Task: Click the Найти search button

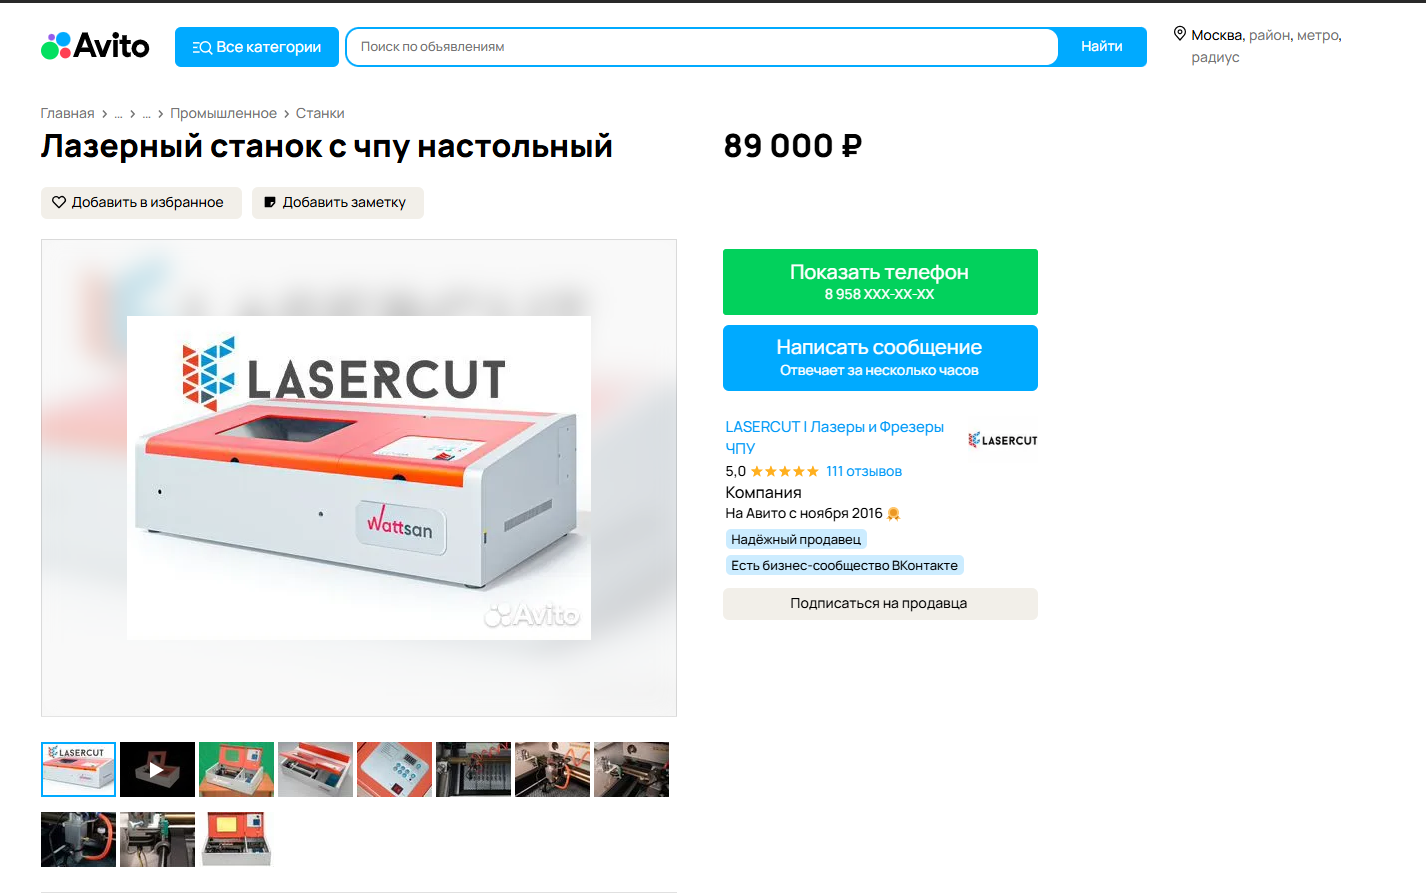Action: coord(1102,47)
